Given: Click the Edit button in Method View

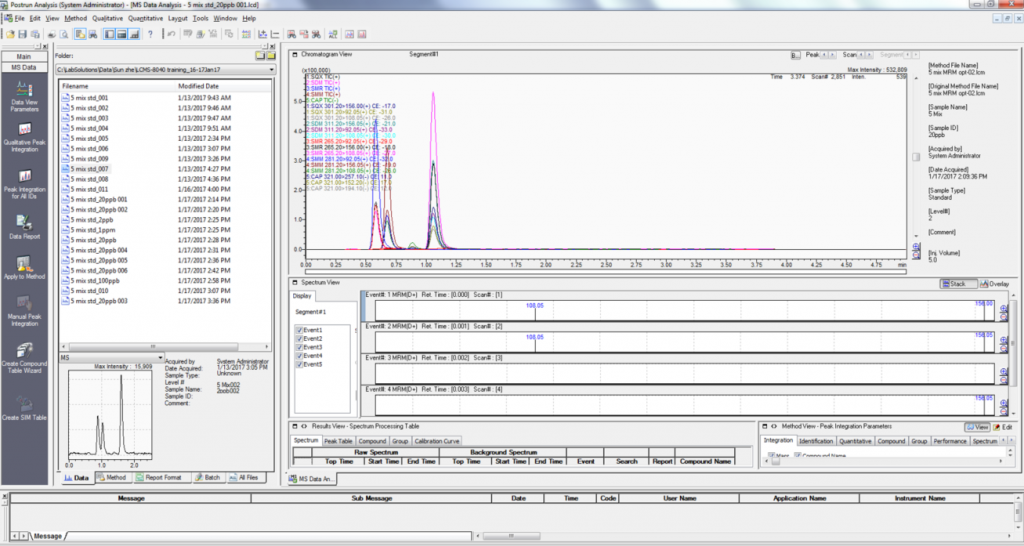Looking at the screenshot, I should 1004,427.
